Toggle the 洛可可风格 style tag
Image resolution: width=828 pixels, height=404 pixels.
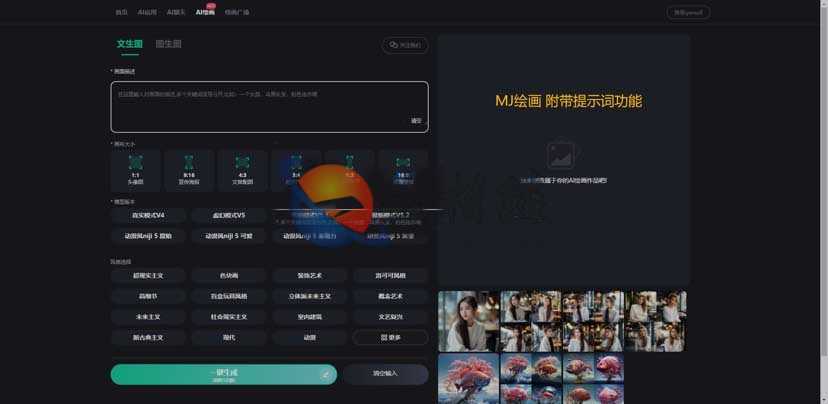[391, 276]
